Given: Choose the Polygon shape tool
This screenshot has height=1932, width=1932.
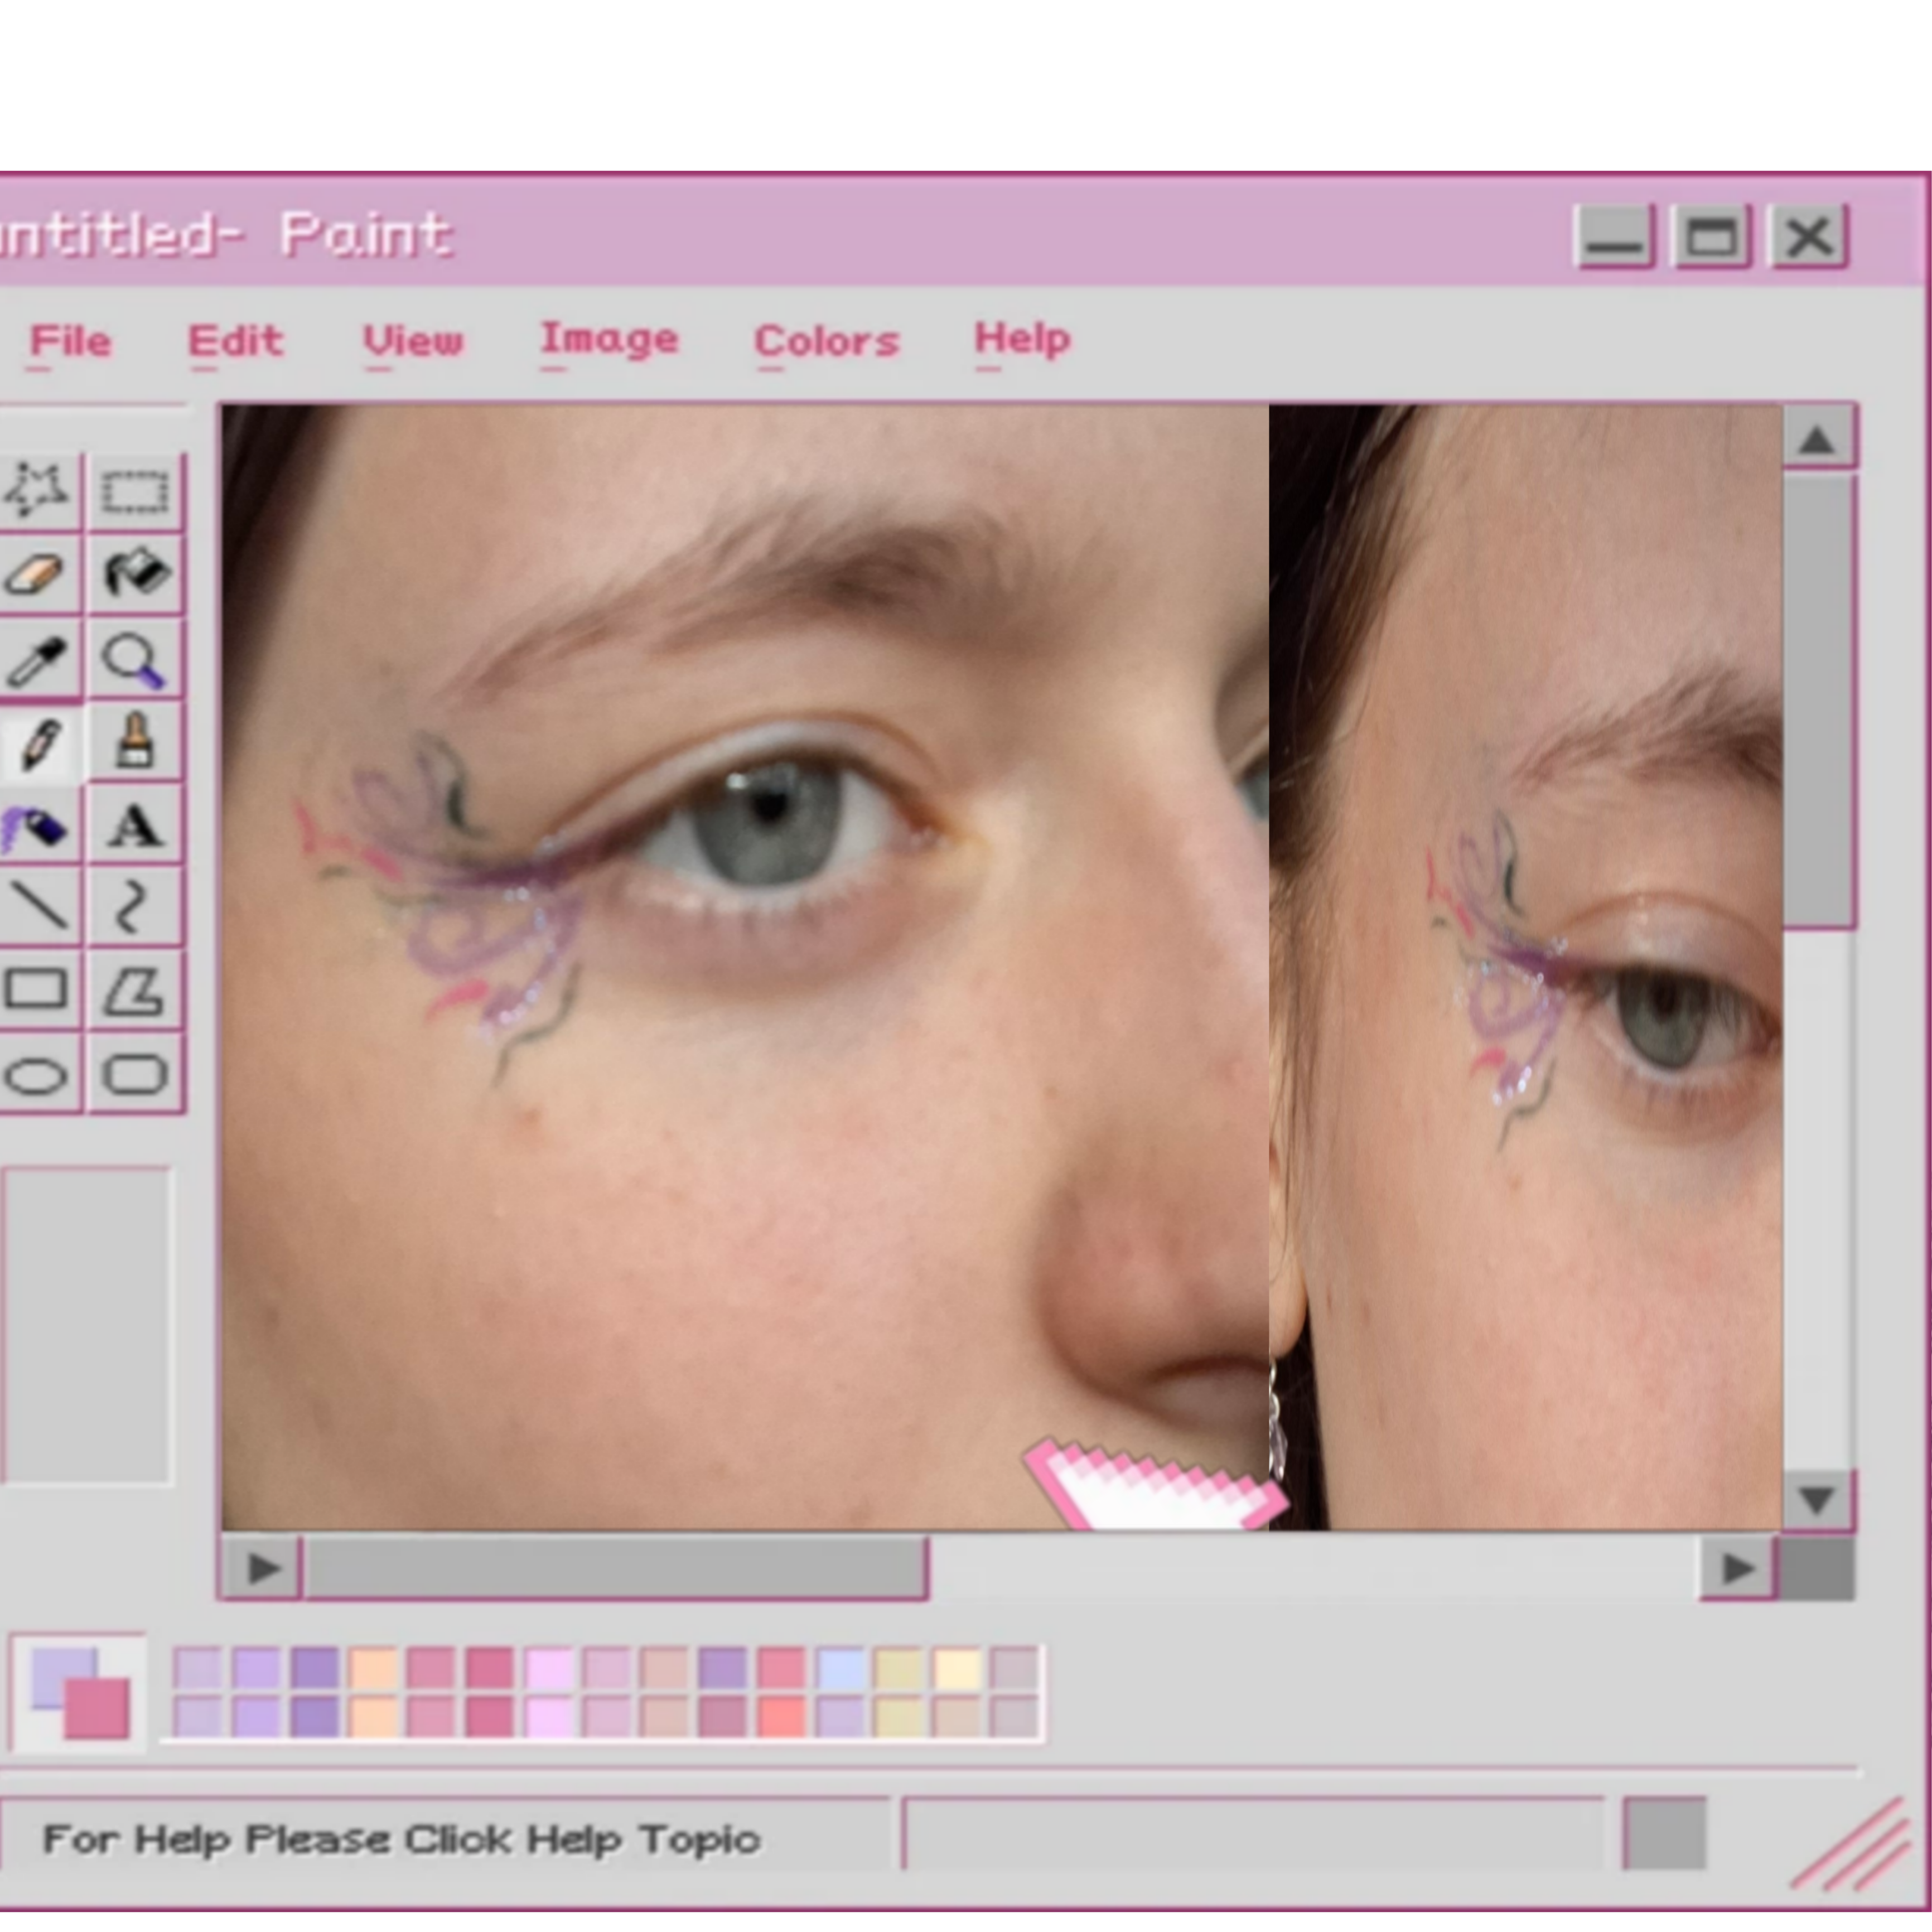Looking at the screenshot, I should coord(135,990).
